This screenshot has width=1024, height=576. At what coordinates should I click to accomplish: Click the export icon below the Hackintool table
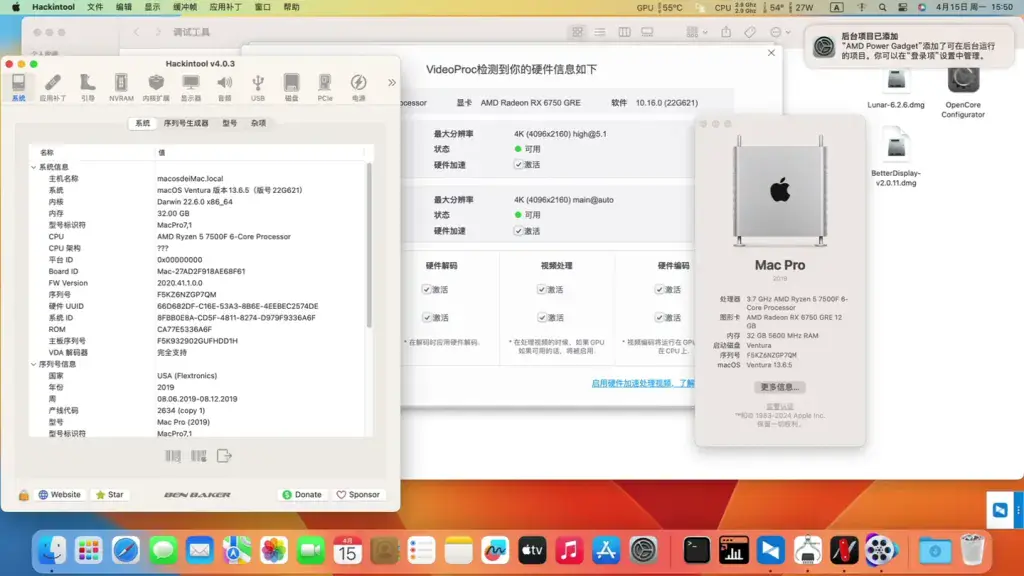[x=224, y=456]
